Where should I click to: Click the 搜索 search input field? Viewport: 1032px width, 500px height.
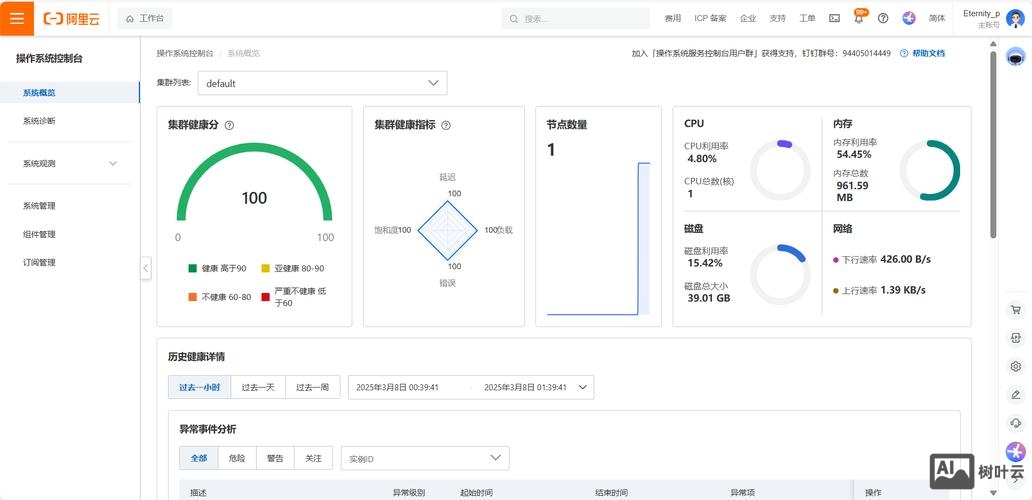click(x=576, y=18)
